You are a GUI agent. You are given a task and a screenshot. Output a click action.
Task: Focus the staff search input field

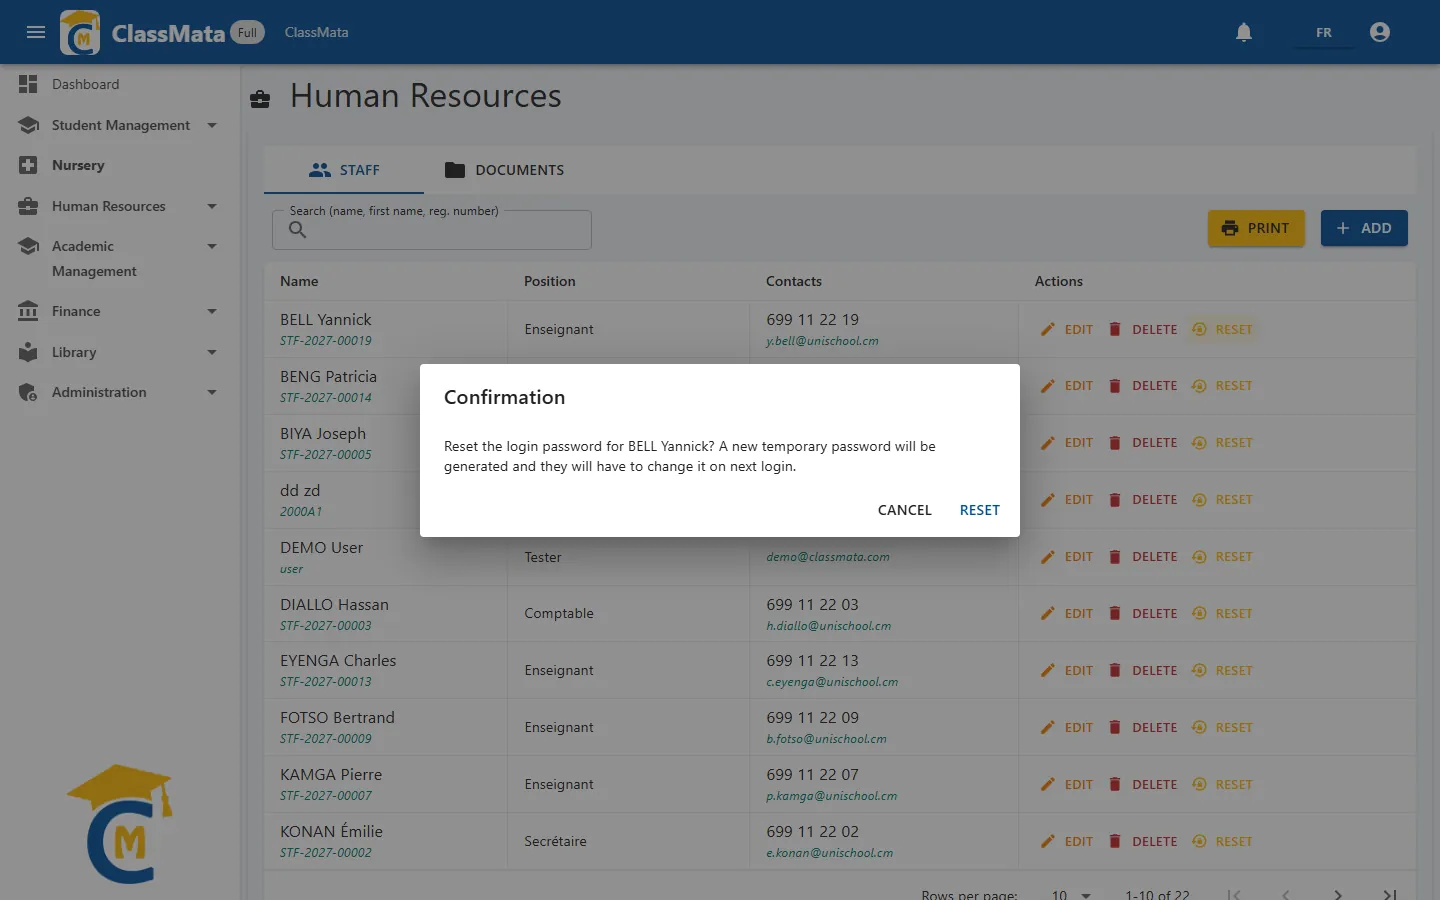(x=432, y=230)
